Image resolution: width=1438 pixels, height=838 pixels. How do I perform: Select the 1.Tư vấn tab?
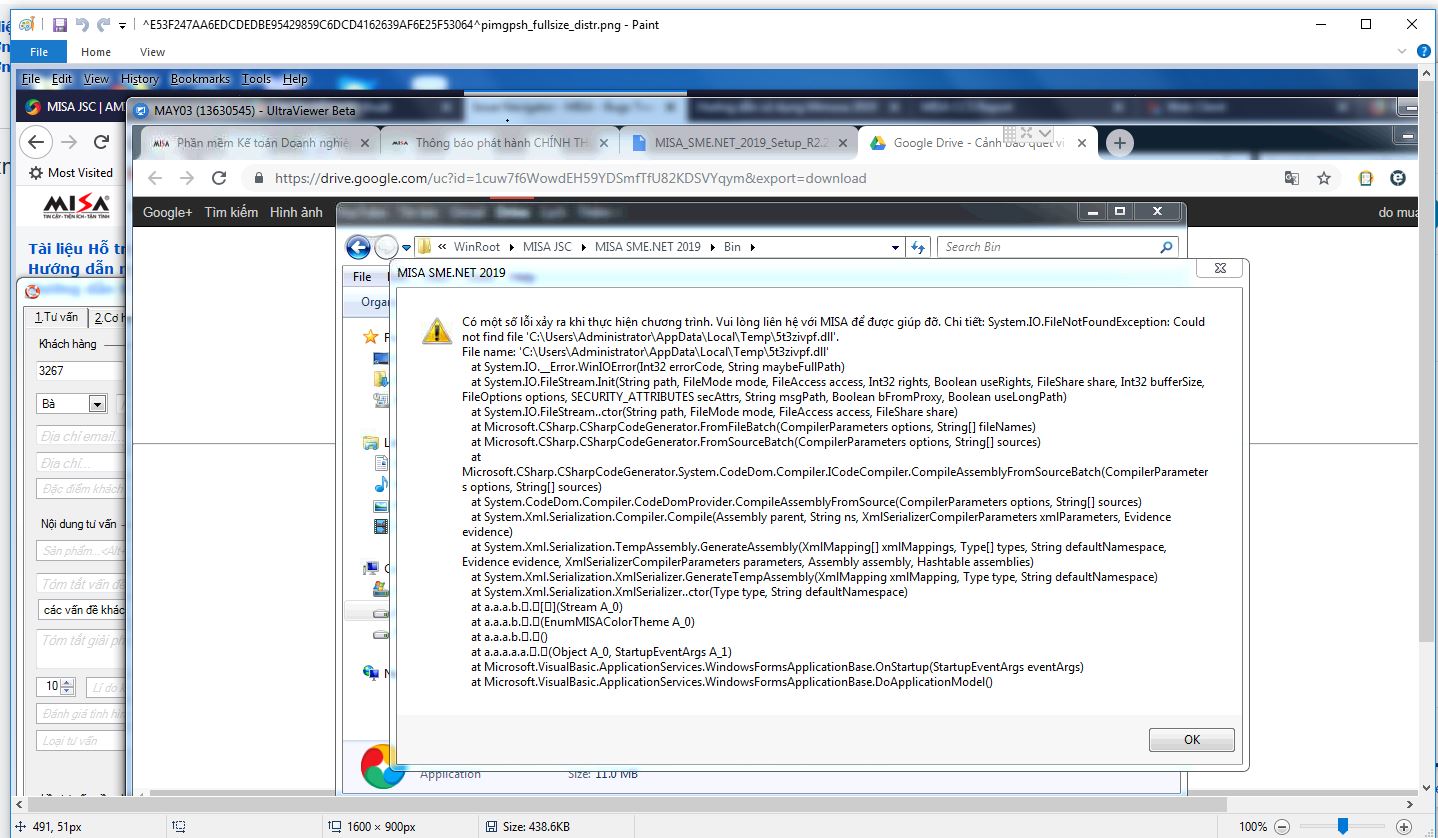click(56, 317)
